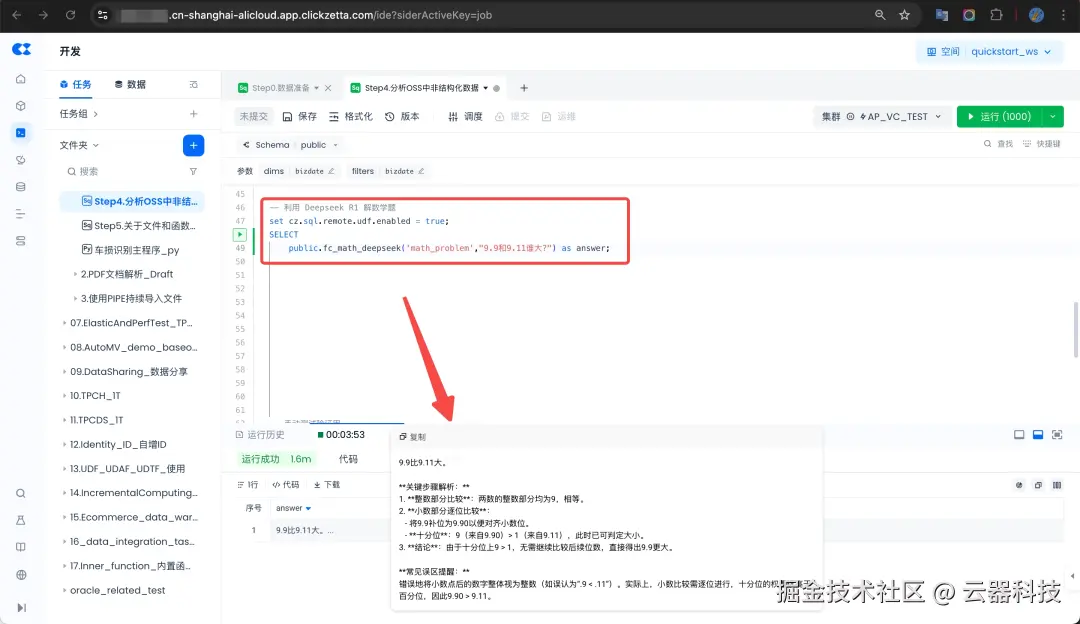Open the 代码 tab beside 运行成功
Screen dimensions: 1080x624
[x=348, y=459]
